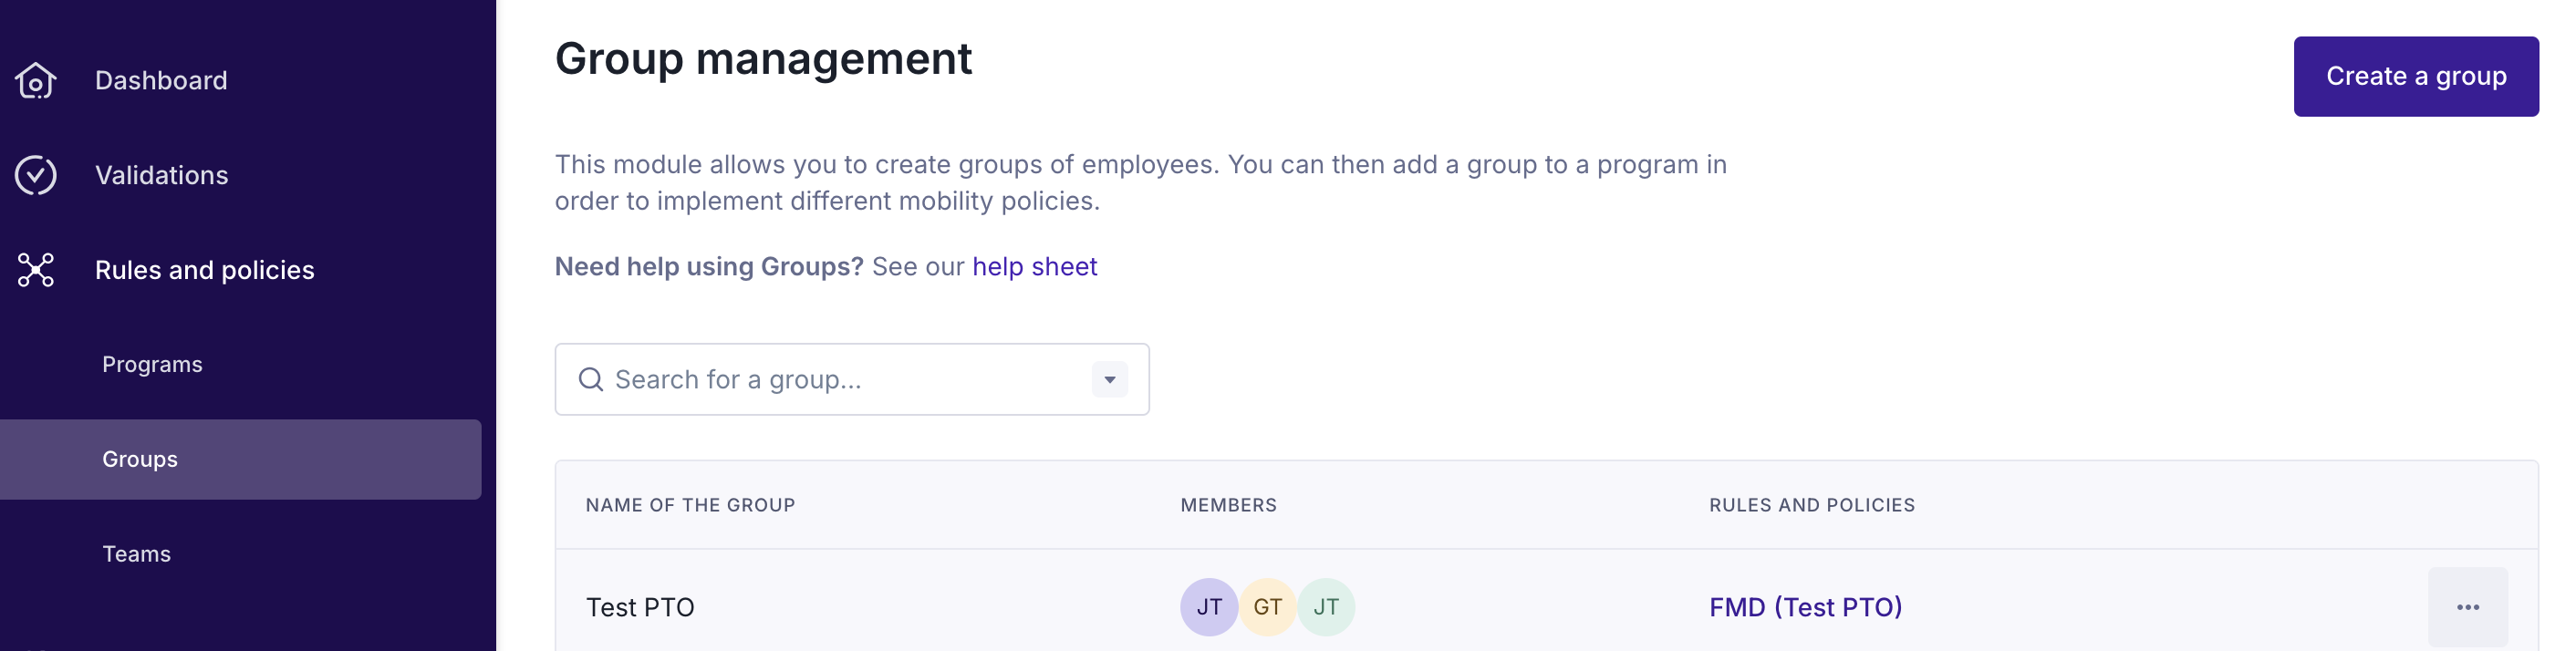Select Groups in the sidebar
Screen dimensions: 2576x651
pos(140,459)
